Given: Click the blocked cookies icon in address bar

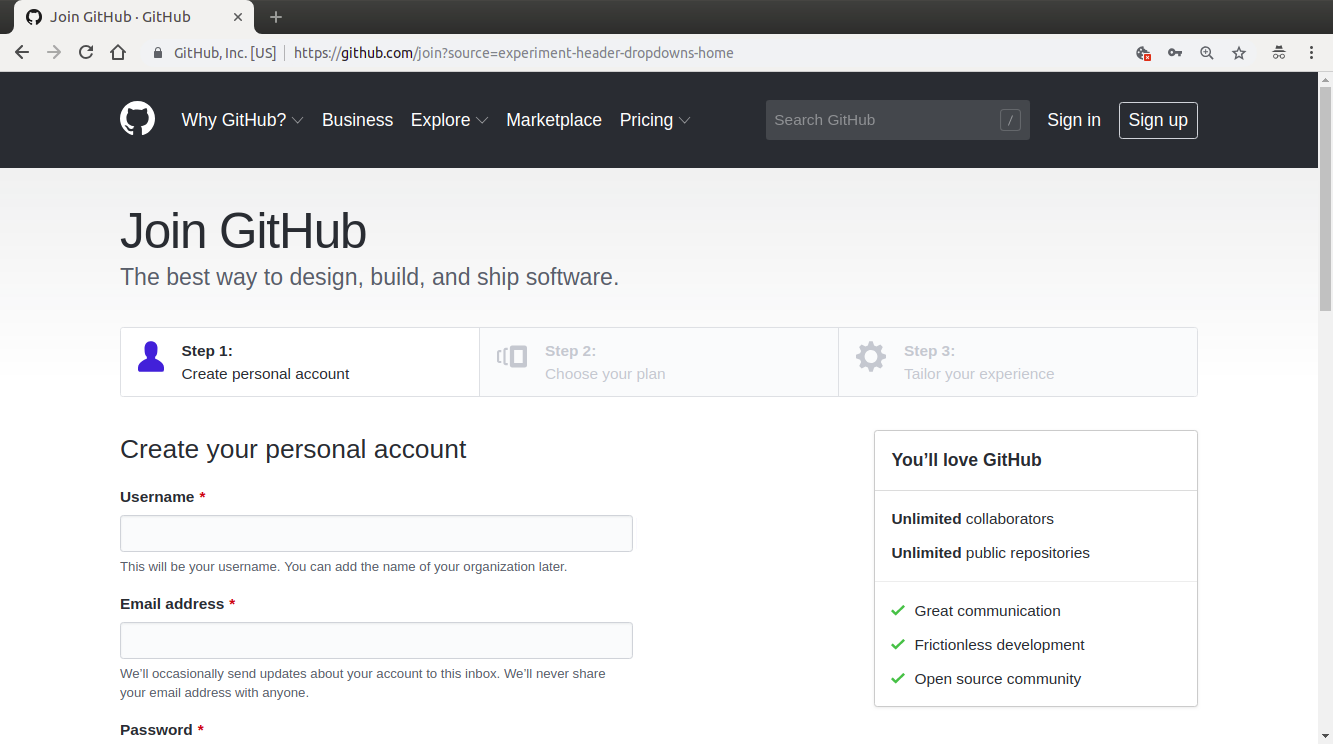Looking at the screenshot, I should tap(1143, 53).
